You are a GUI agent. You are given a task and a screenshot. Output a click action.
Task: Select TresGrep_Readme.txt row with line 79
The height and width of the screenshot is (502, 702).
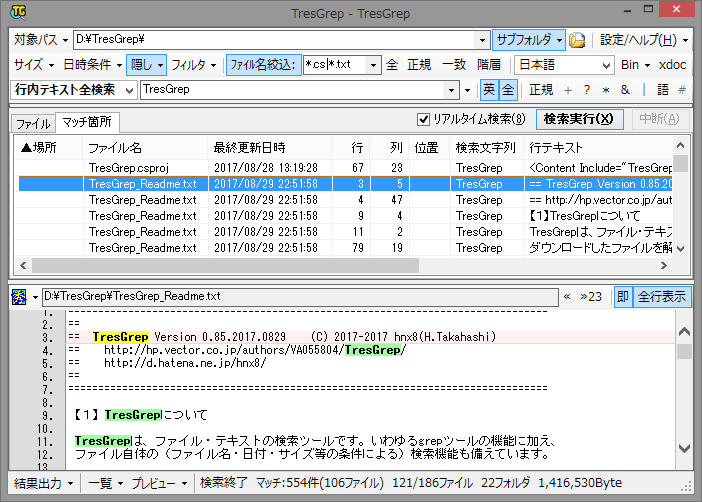pos(344,248)
